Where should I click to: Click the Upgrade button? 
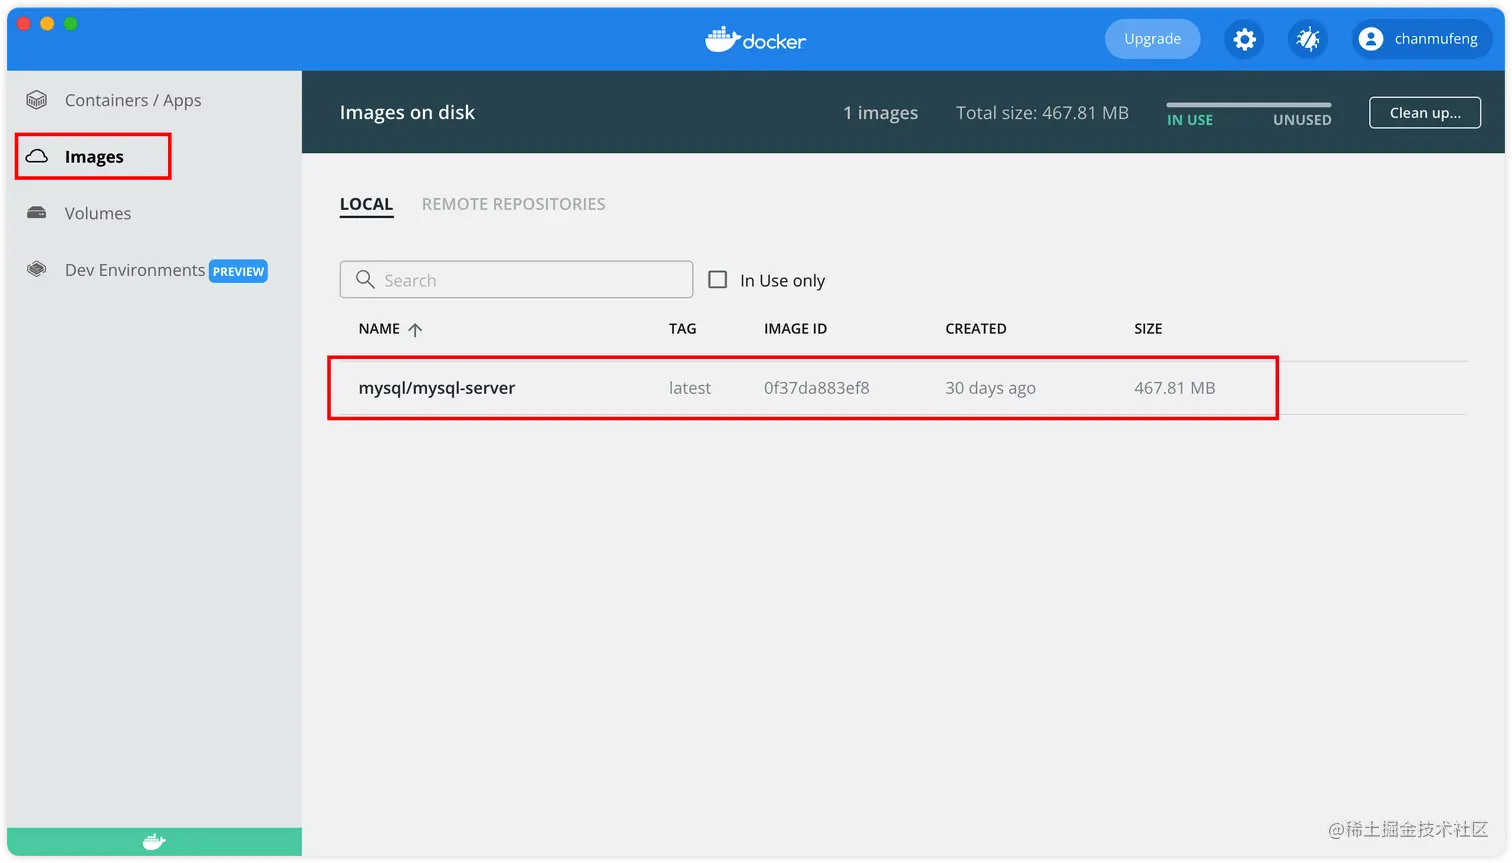pyautogui.click(x=1152, y=39)
